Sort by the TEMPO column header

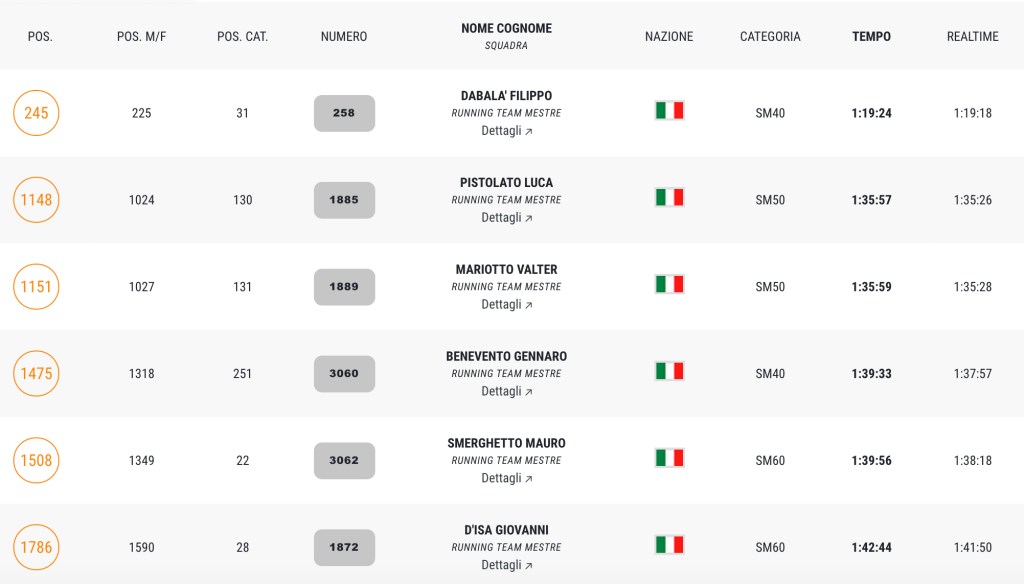pos(871,37)
